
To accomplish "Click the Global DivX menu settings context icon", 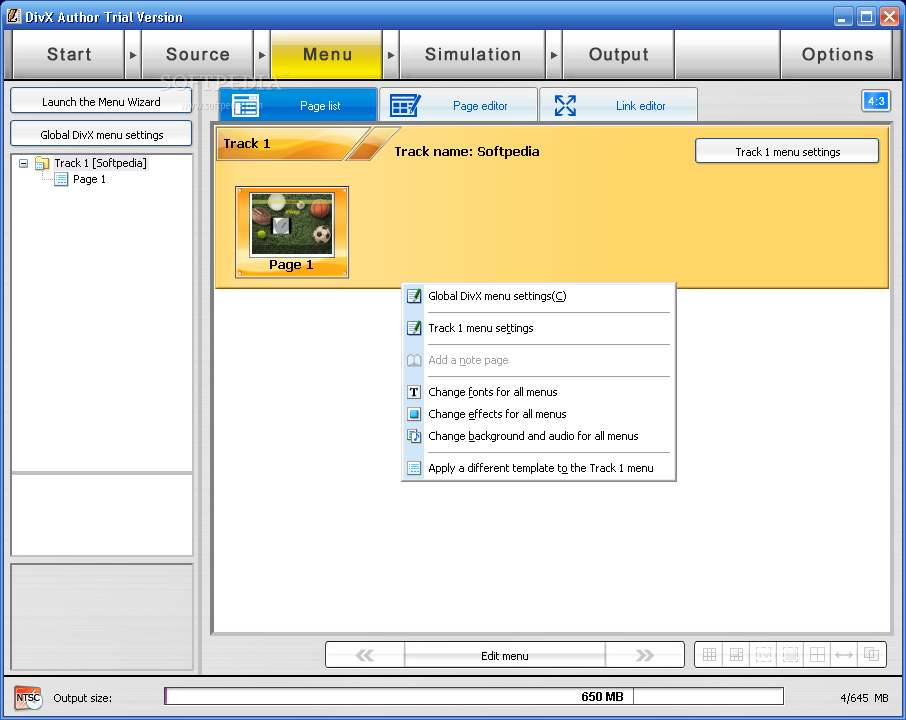I will [x=414, y=296].
